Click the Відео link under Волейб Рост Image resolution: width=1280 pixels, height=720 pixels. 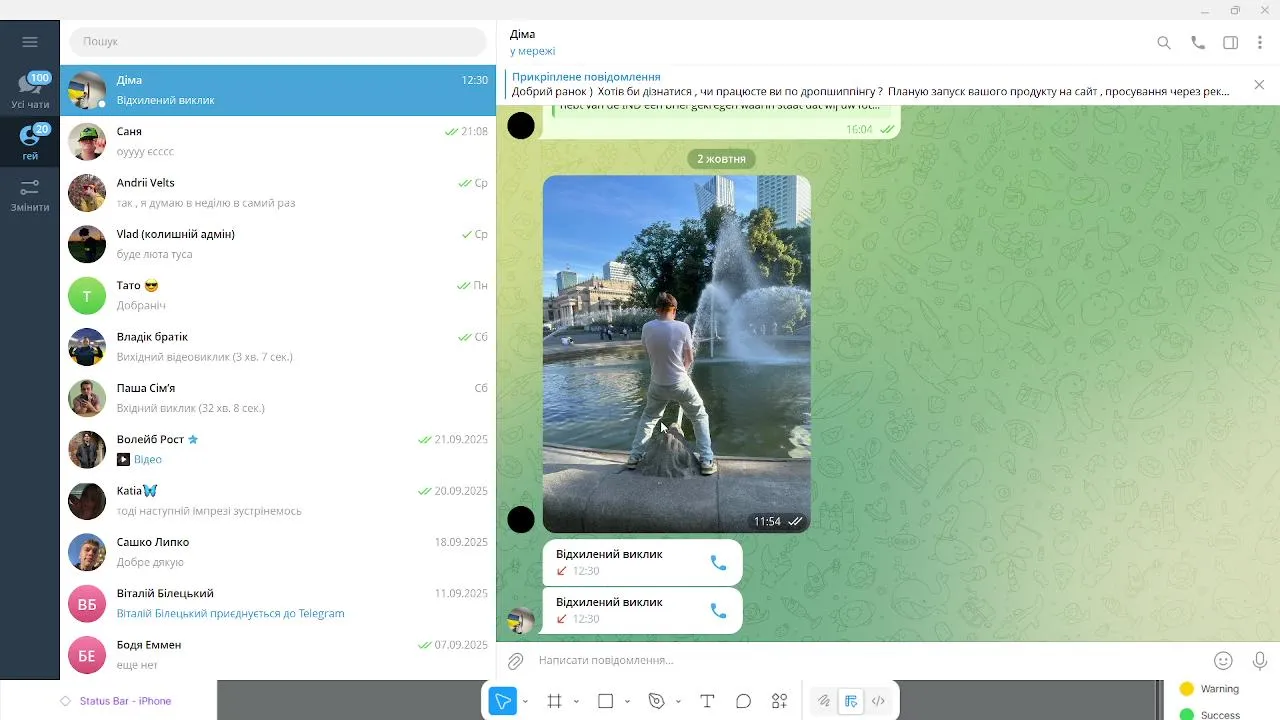pos(147,460)
